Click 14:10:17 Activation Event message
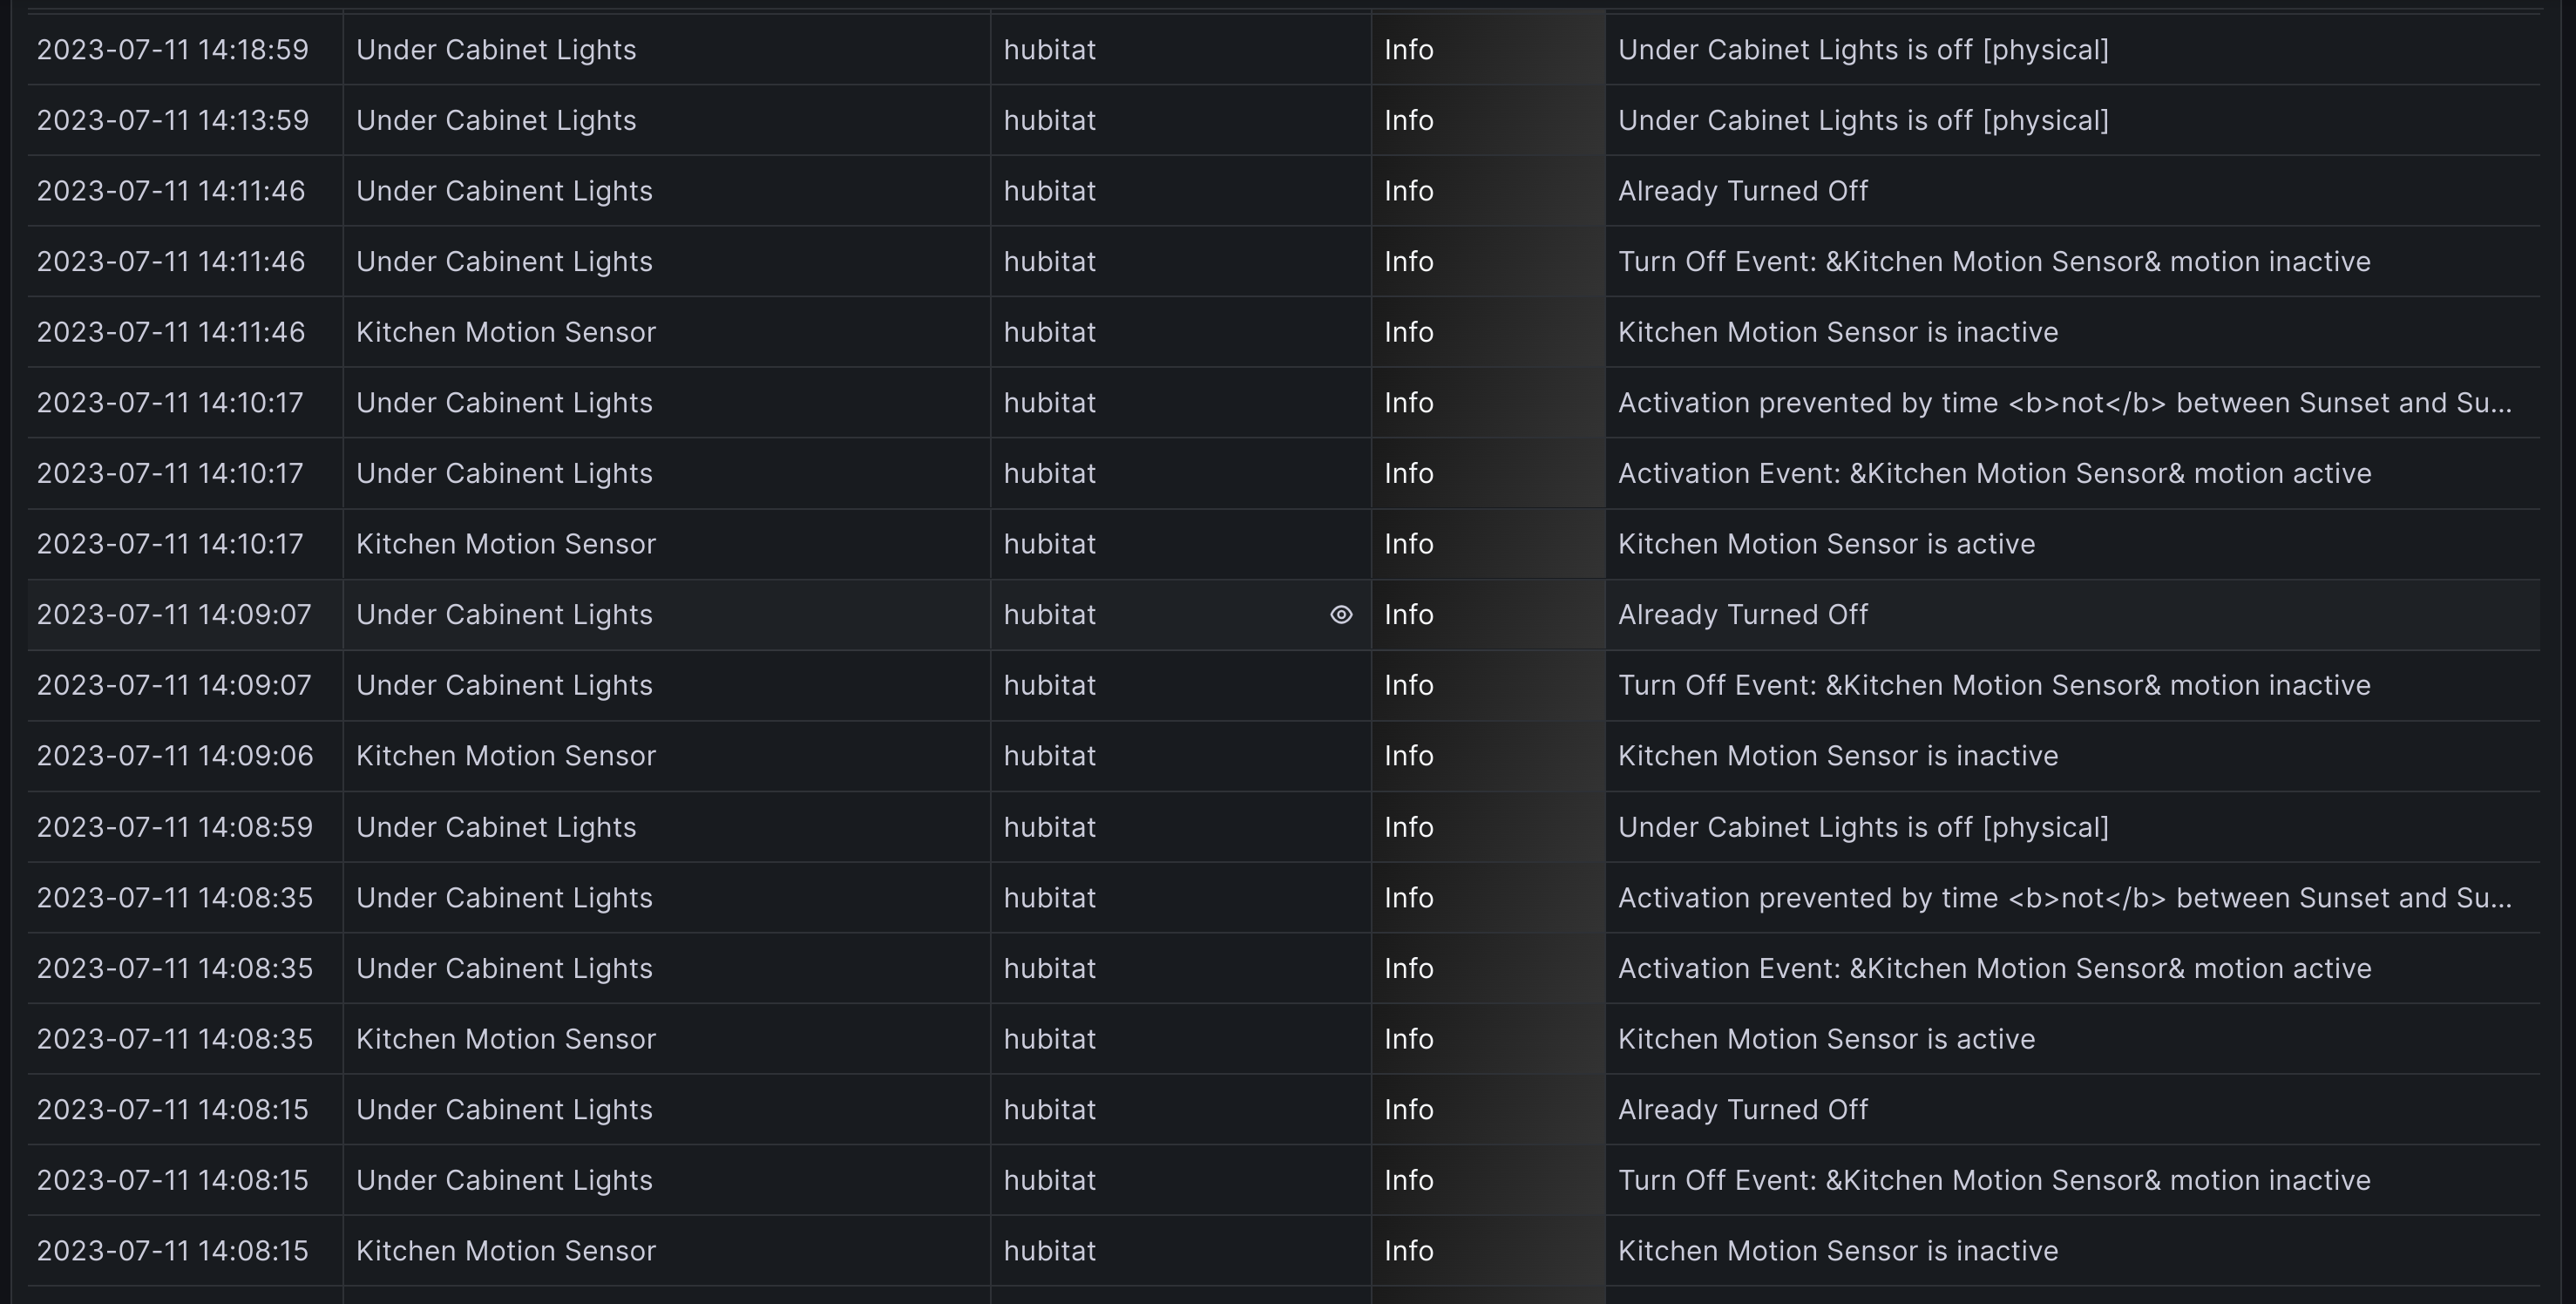Image resolution: width=2576 pixels, height=1304 pixels. 1994,473
